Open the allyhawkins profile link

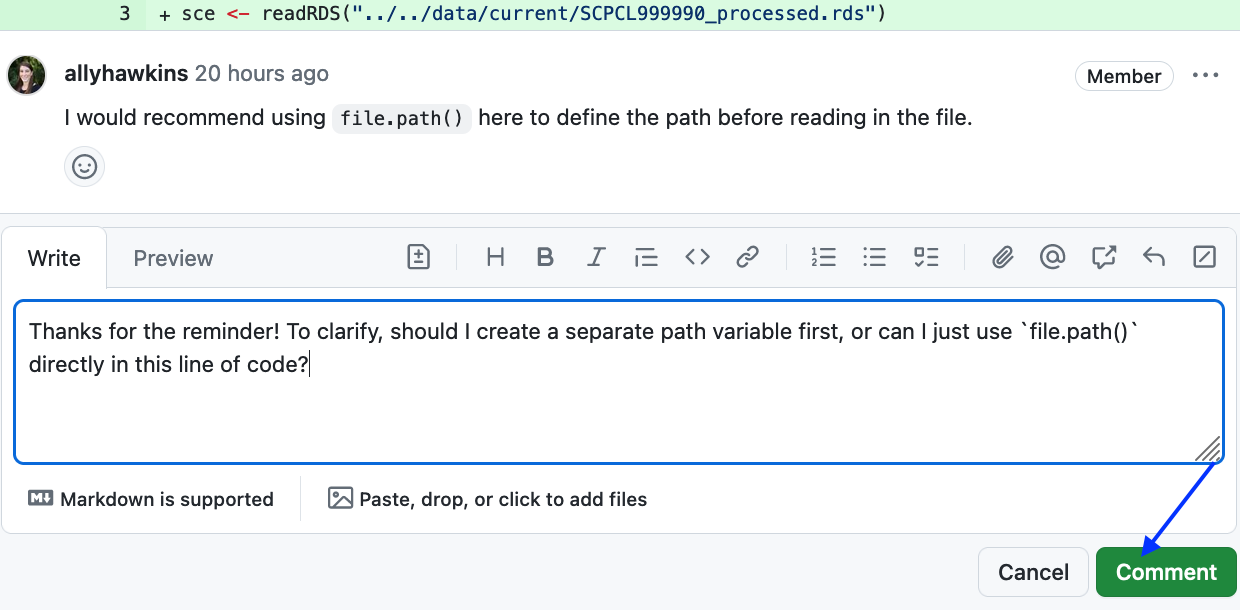click(126, 74)
